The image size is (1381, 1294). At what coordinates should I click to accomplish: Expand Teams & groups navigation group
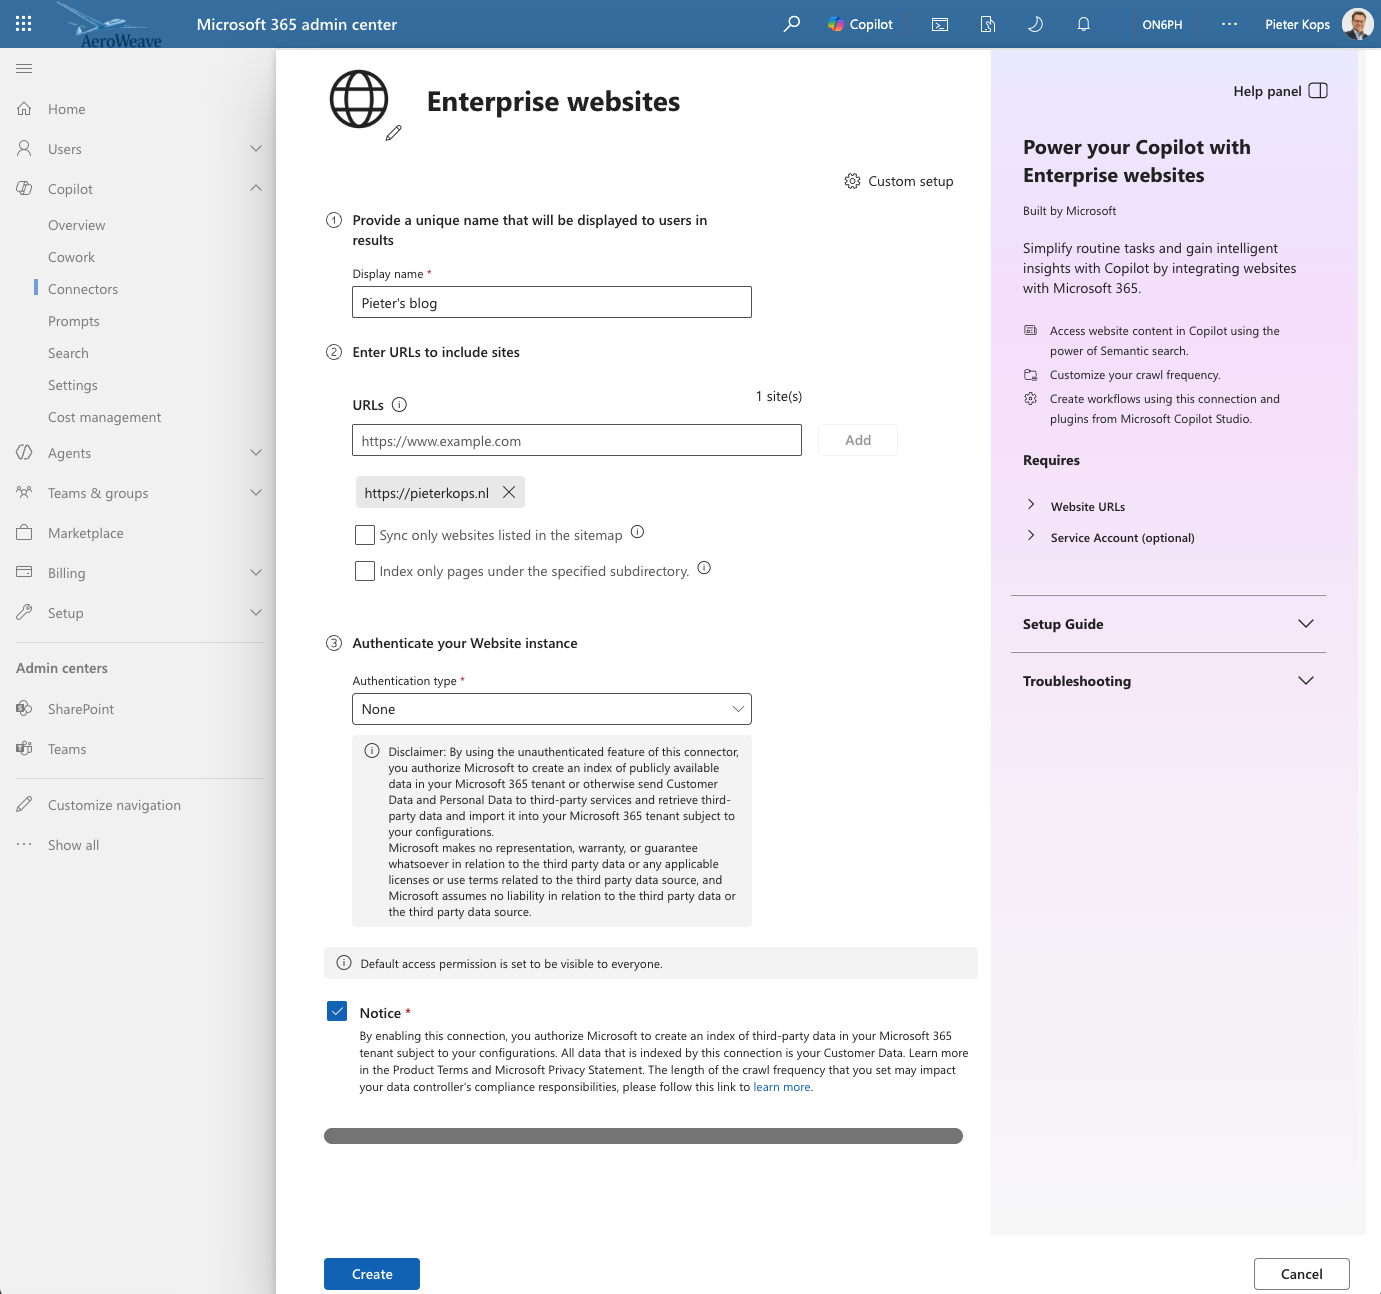pyautogui.click(x=256, y=493)
